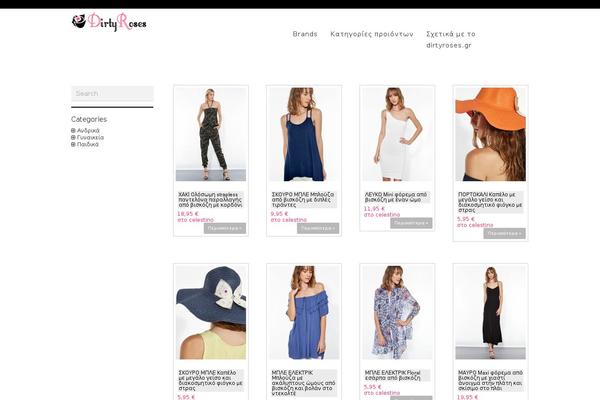This screenshot has width=600, height=400.
Task: Click Περισσότερα button for dark blue blouse
Action: [318, 228]
